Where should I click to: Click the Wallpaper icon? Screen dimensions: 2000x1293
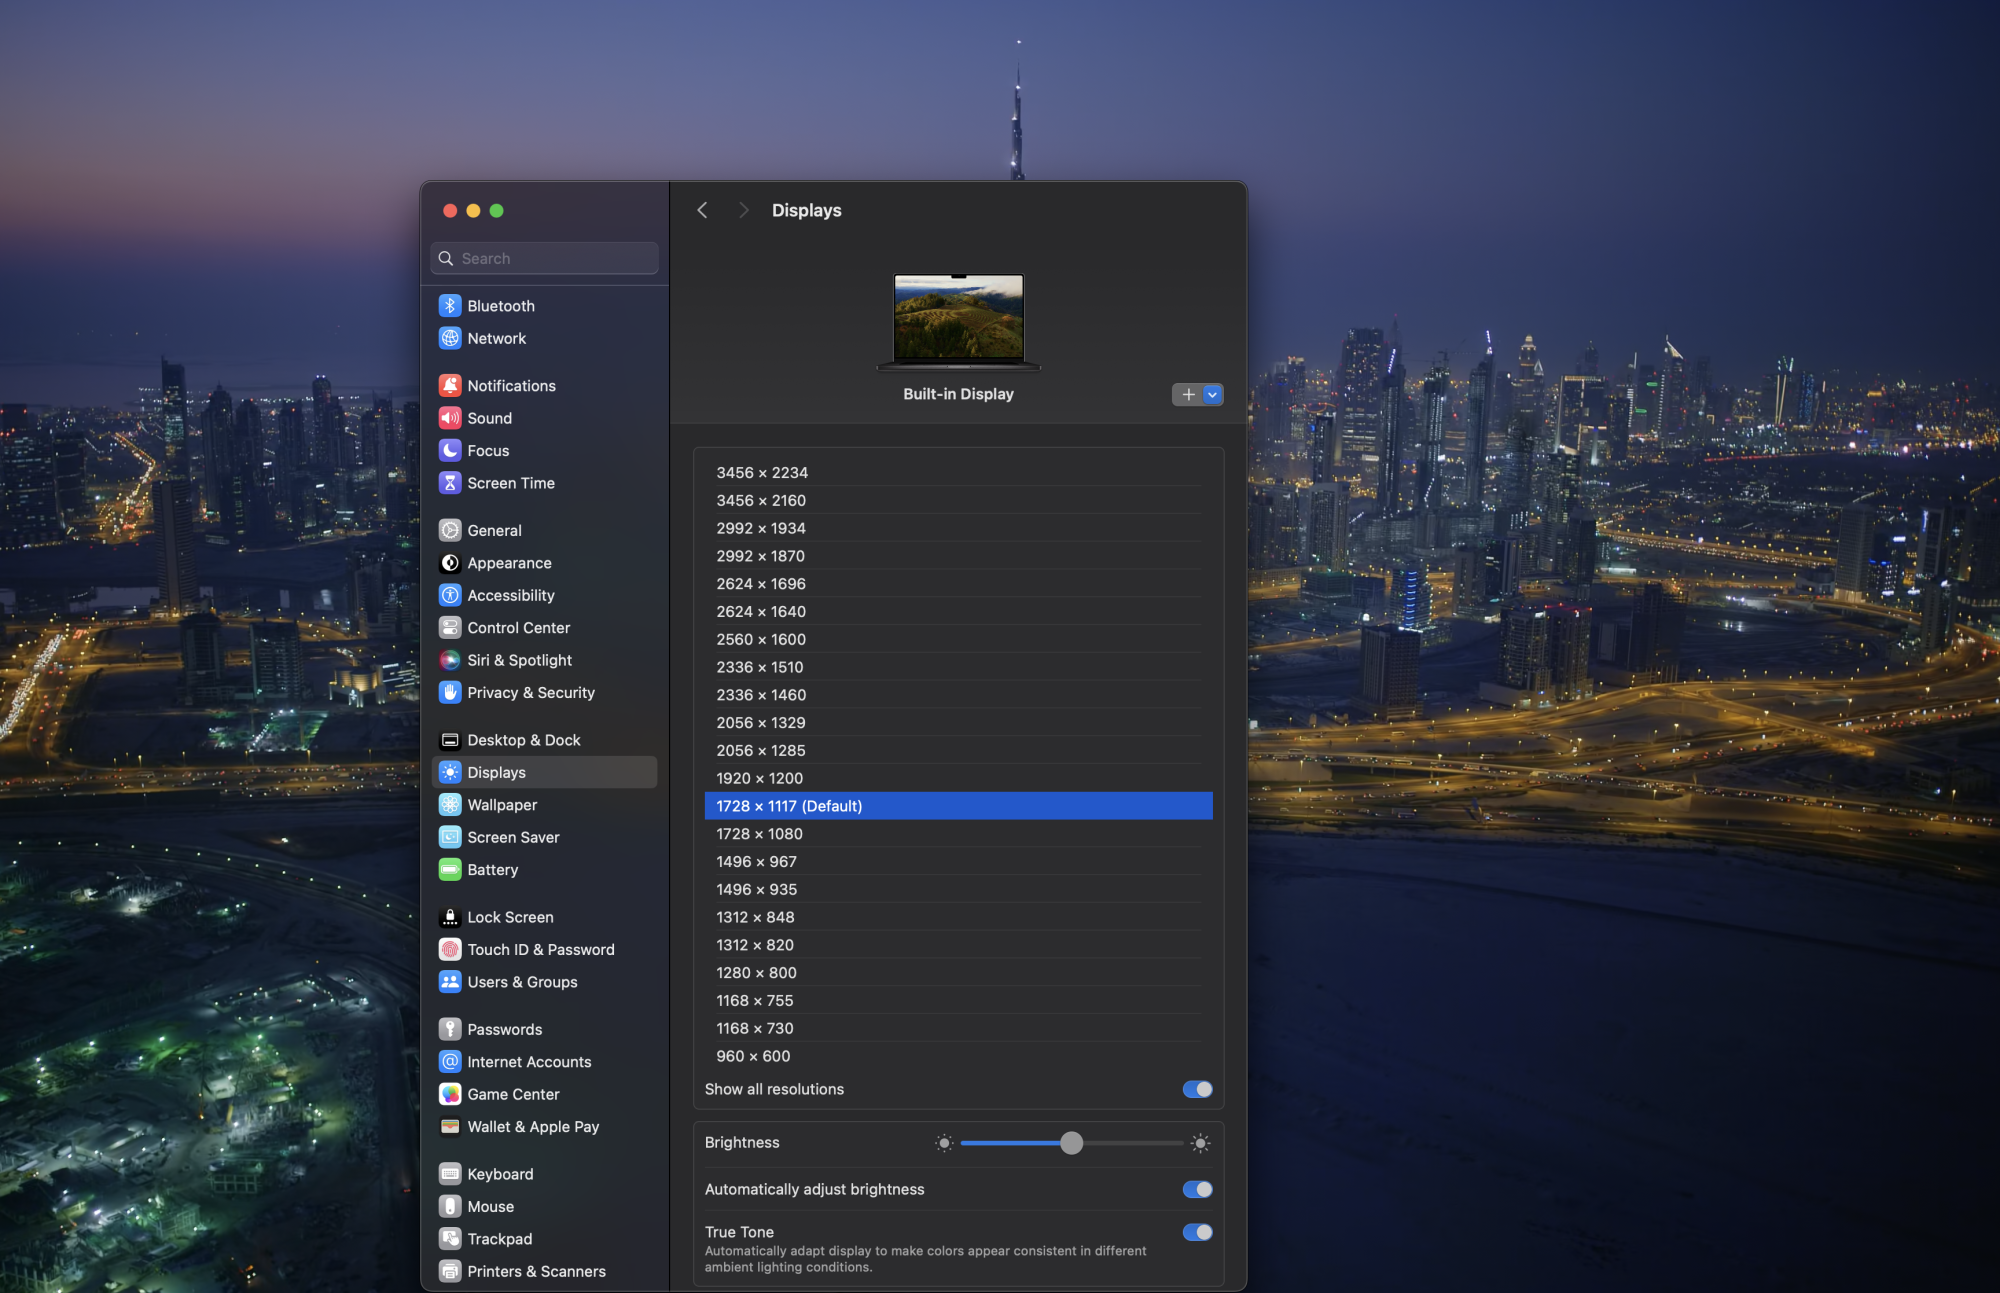pyautogui.click(x=450, y=805)
